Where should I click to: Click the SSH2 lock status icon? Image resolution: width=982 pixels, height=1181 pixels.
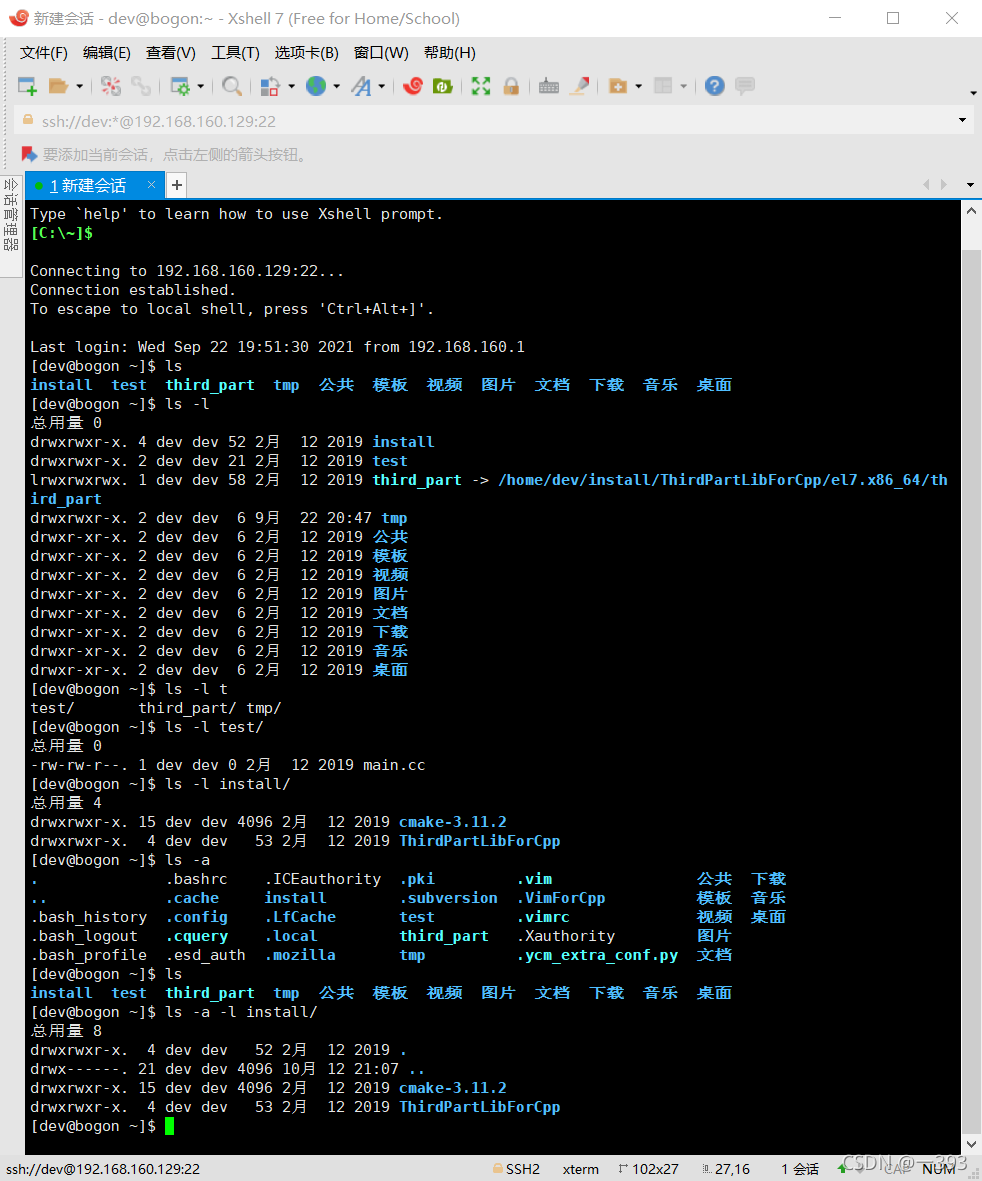[497, 1168]
